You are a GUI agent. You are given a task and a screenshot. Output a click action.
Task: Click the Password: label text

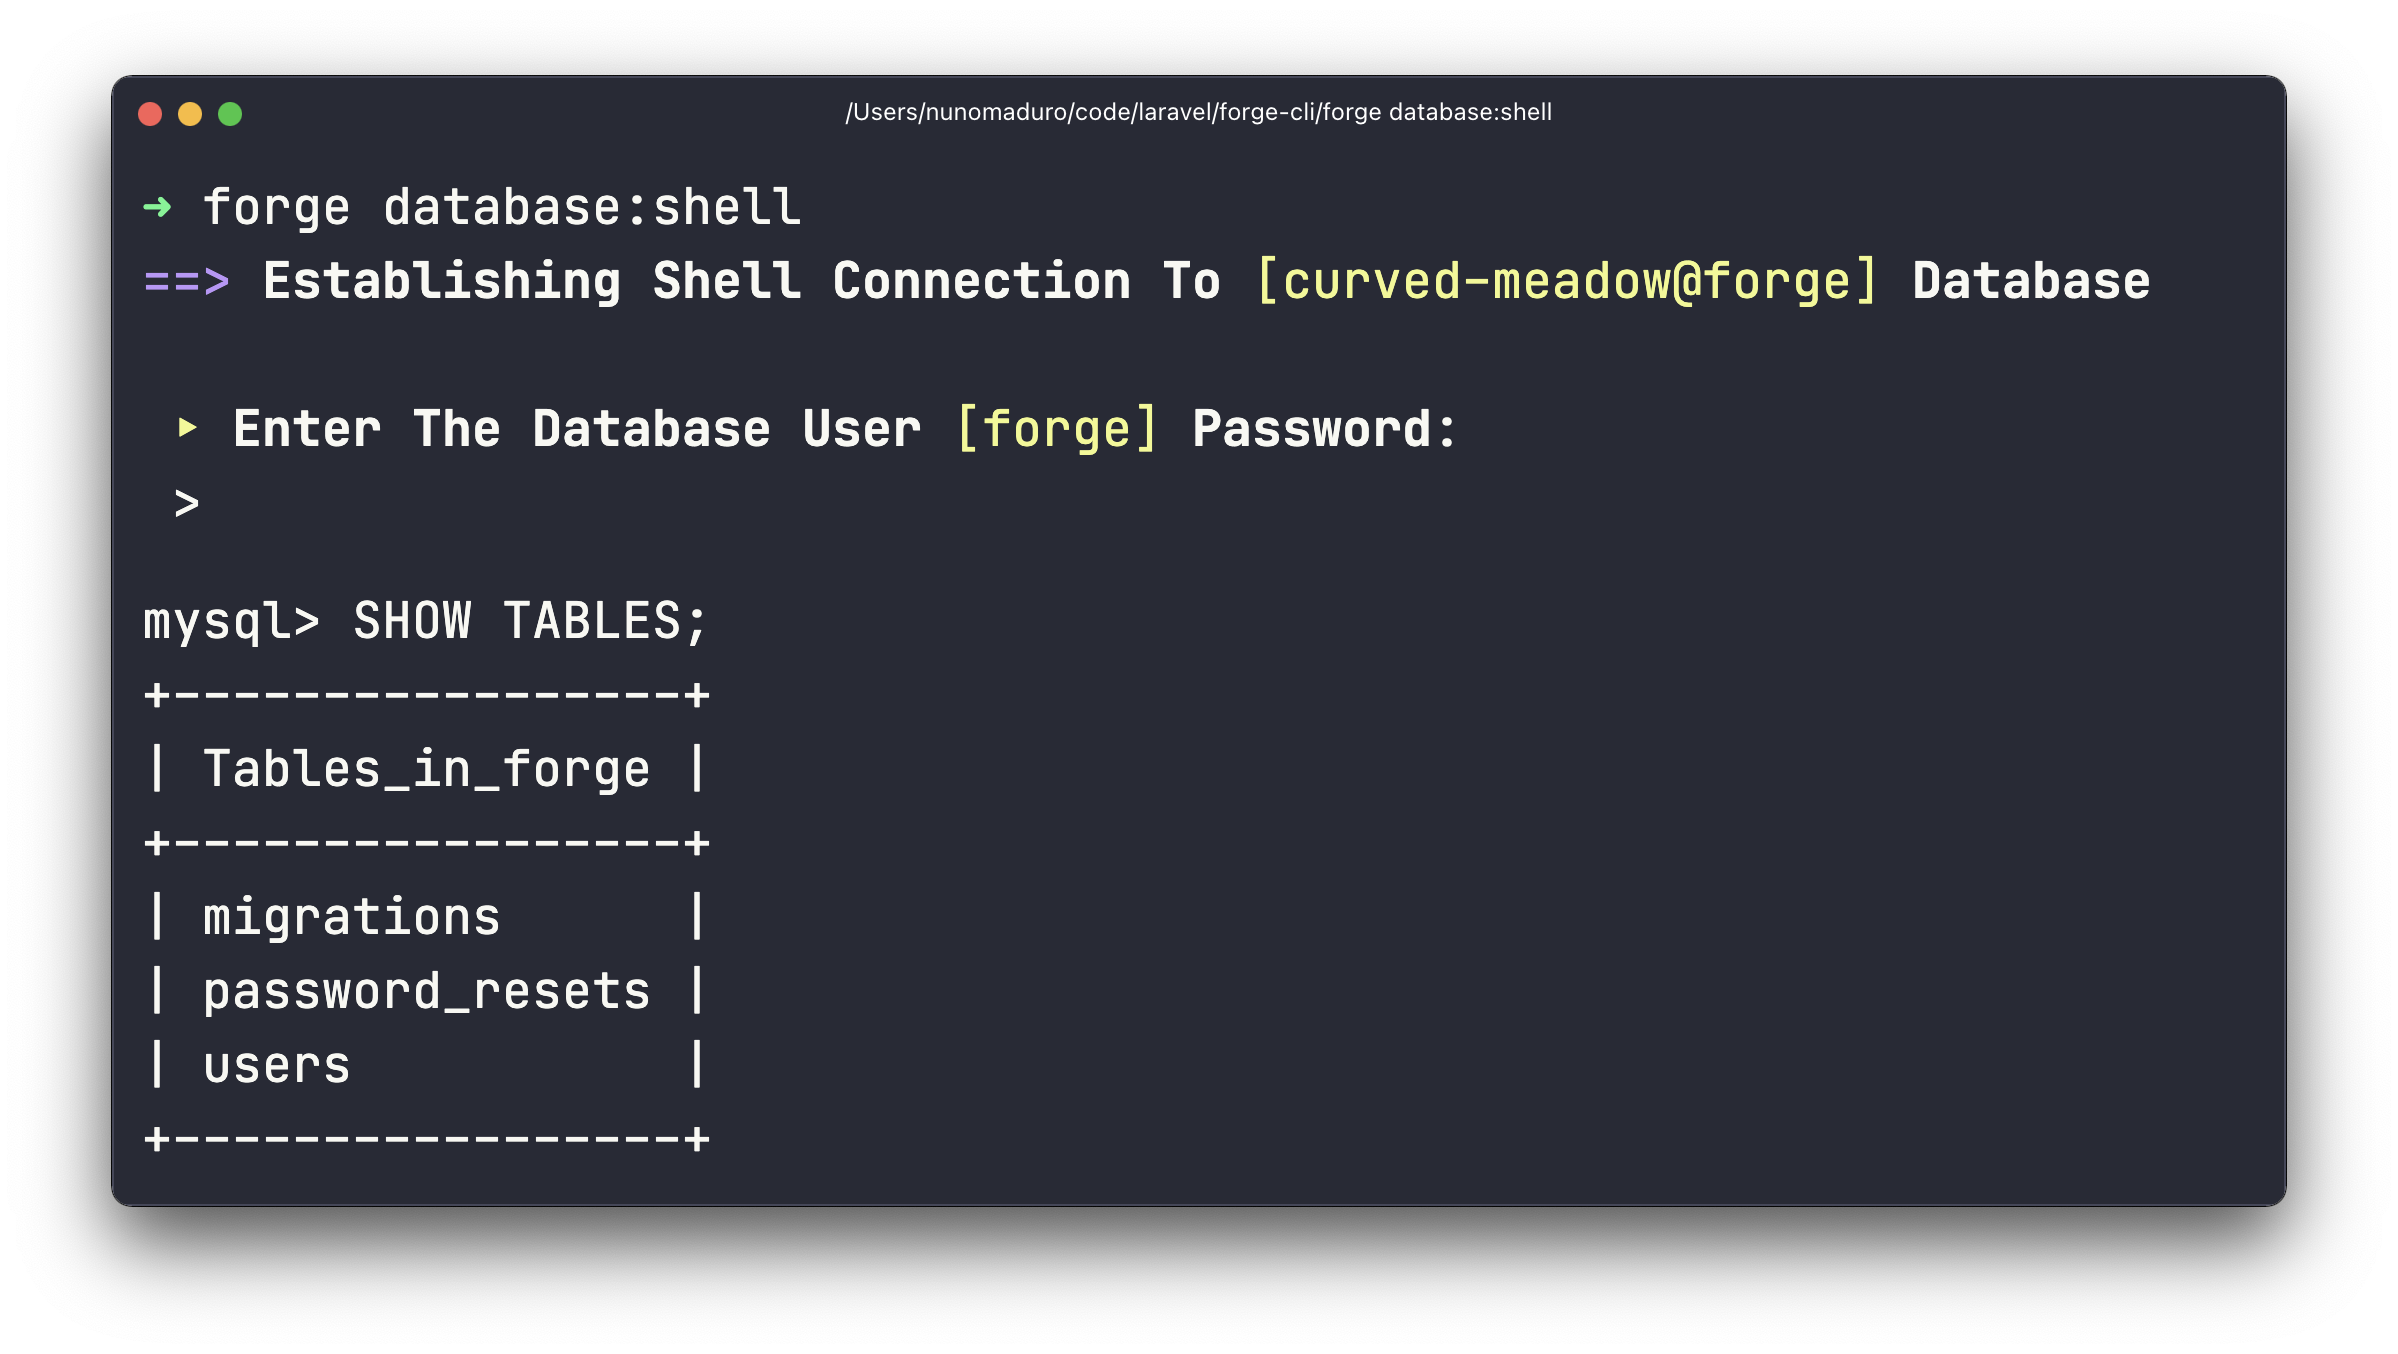tap(1325, 429)
